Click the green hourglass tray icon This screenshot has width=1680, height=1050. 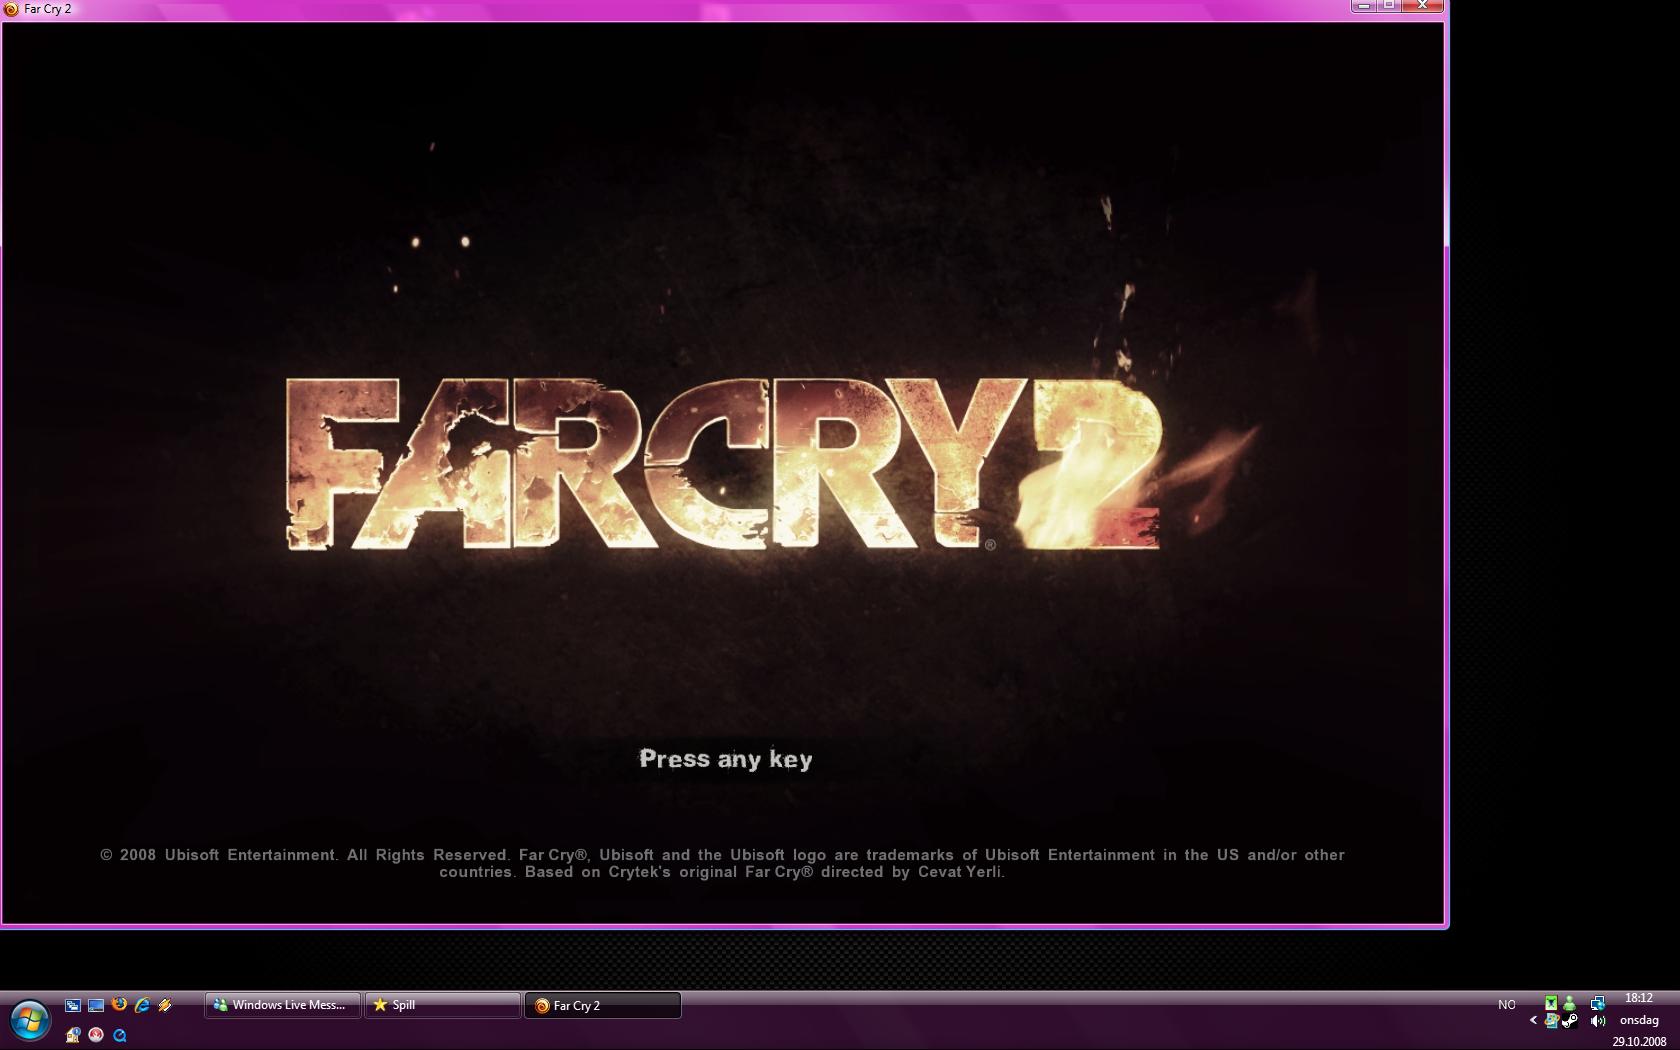[x=1551, y=1003]
